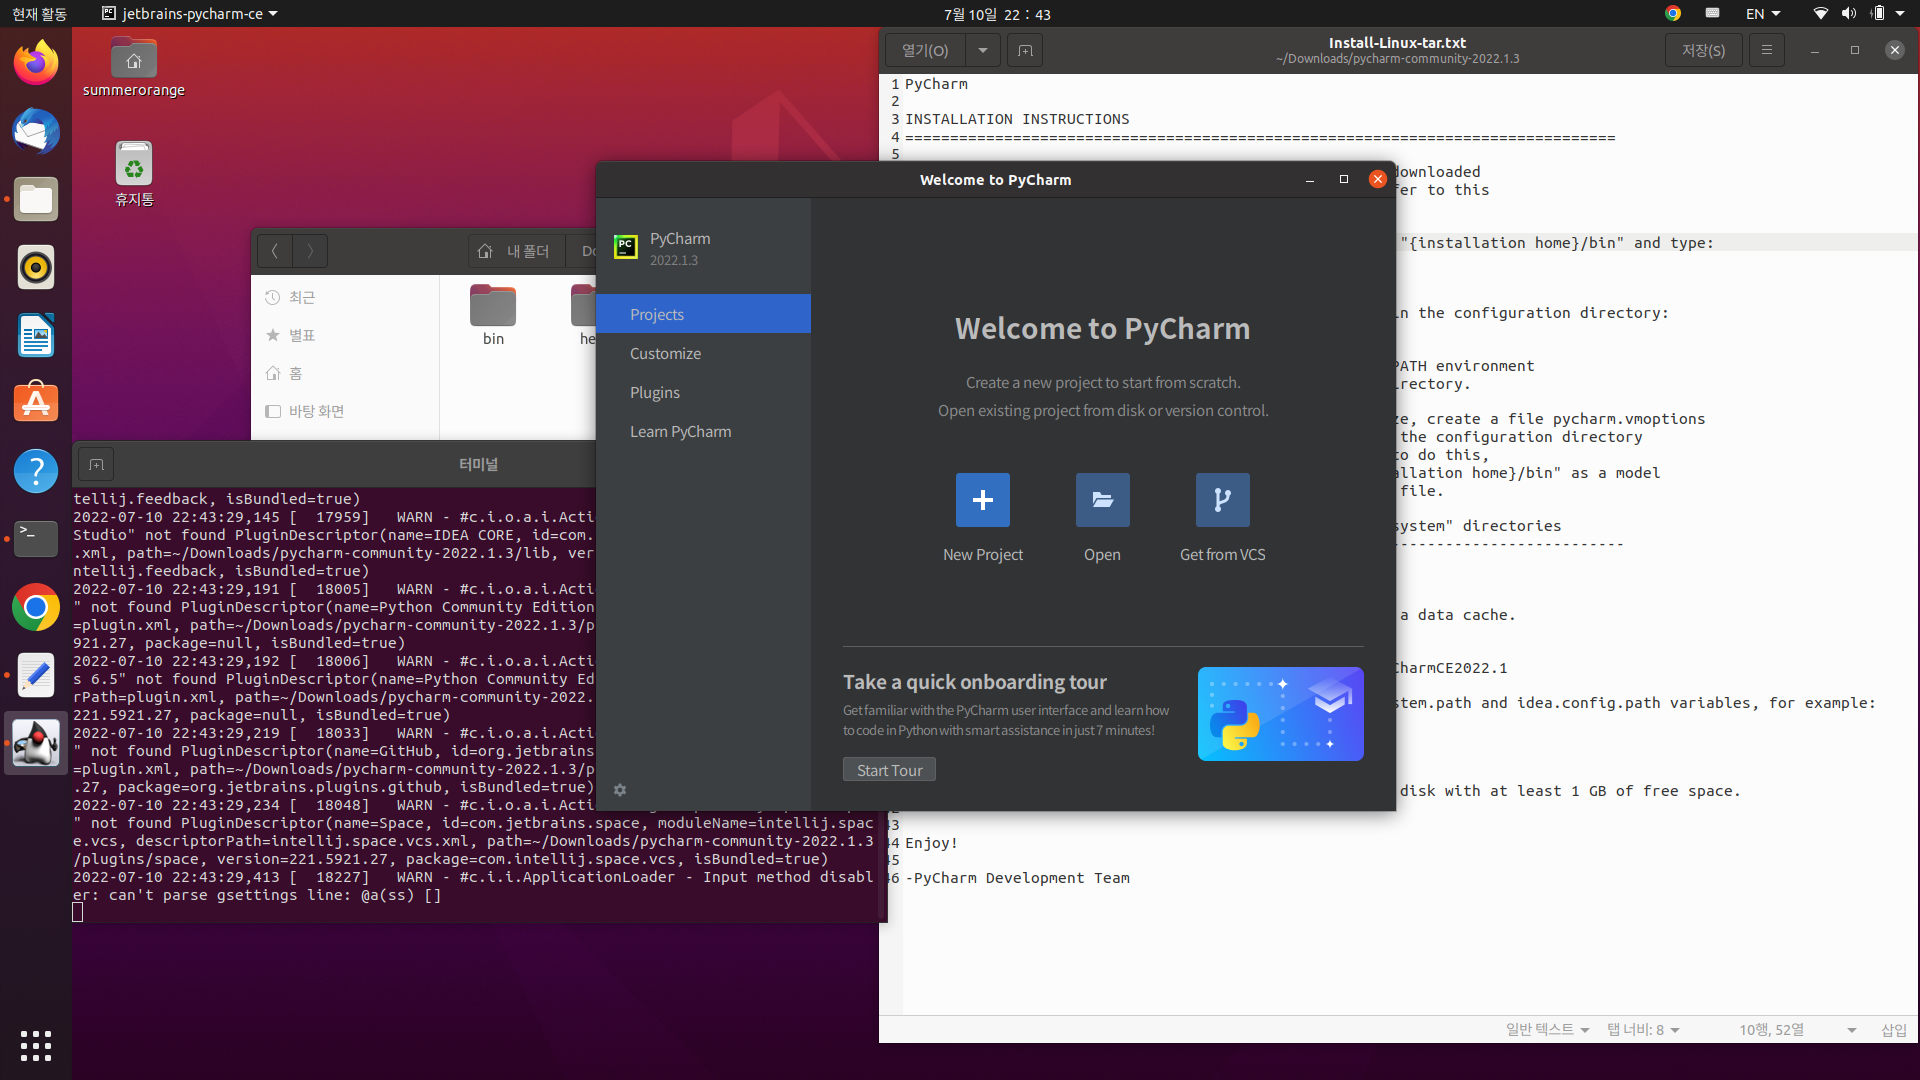Launch Rhythmbox from the dock
This screenshot has height=1080, width=1920.
point(36,267)
